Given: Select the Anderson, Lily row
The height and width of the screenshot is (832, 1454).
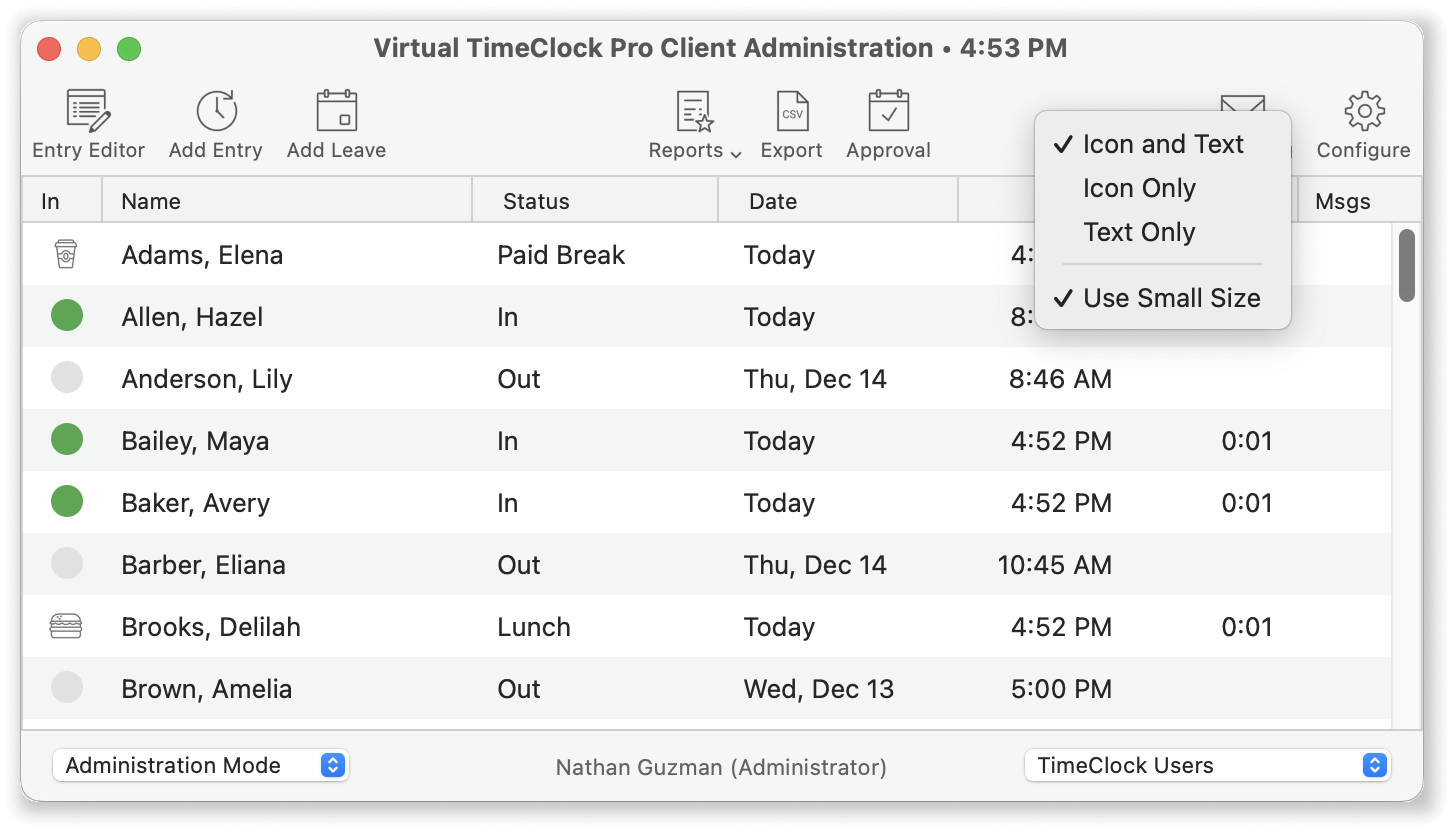Looking at the screenshot, I should click(707, 379).
